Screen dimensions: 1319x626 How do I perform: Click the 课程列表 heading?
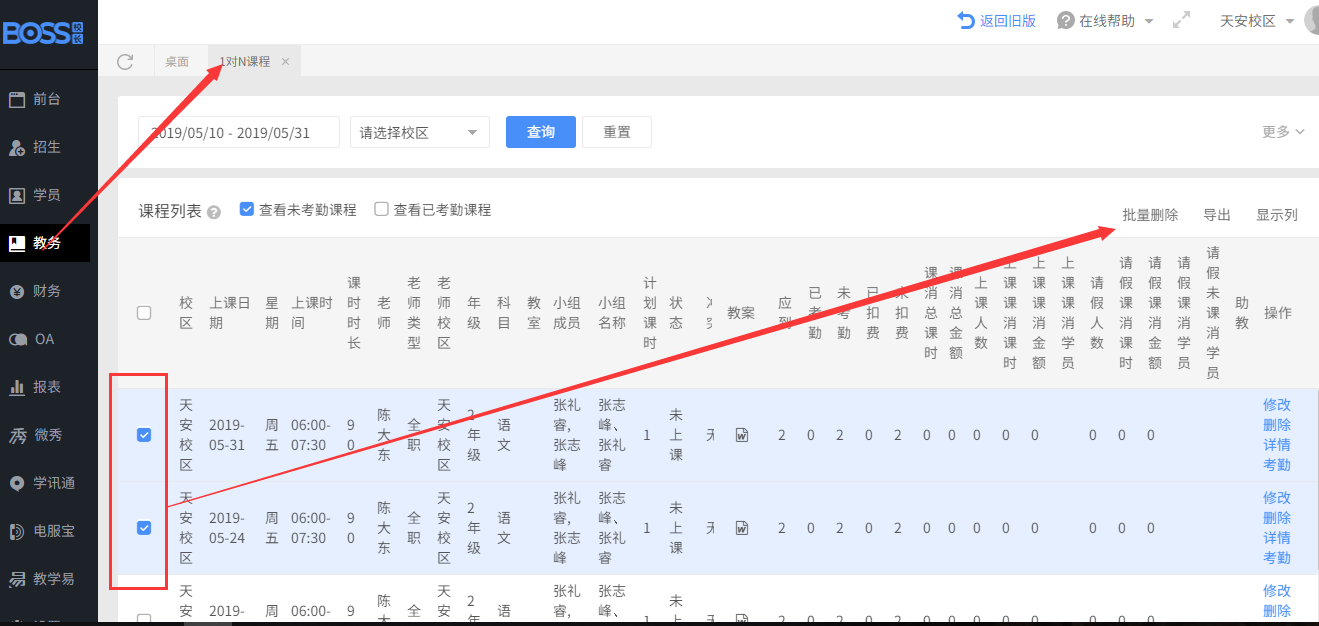(170, 212)
